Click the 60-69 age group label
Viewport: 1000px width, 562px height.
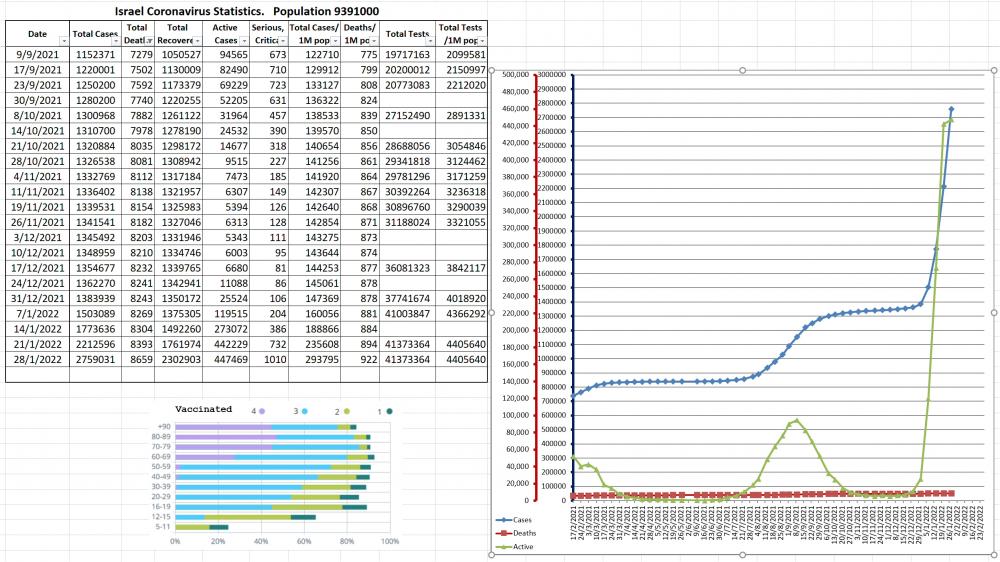click(161, 457)
